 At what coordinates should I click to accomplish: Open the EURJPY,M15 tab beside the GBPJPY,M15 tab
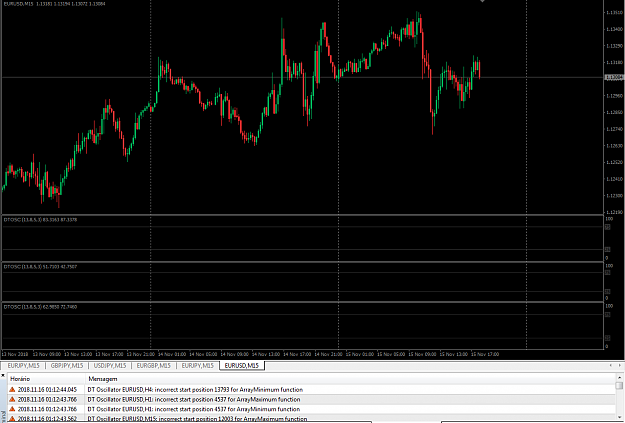click(x=24, y=366)
